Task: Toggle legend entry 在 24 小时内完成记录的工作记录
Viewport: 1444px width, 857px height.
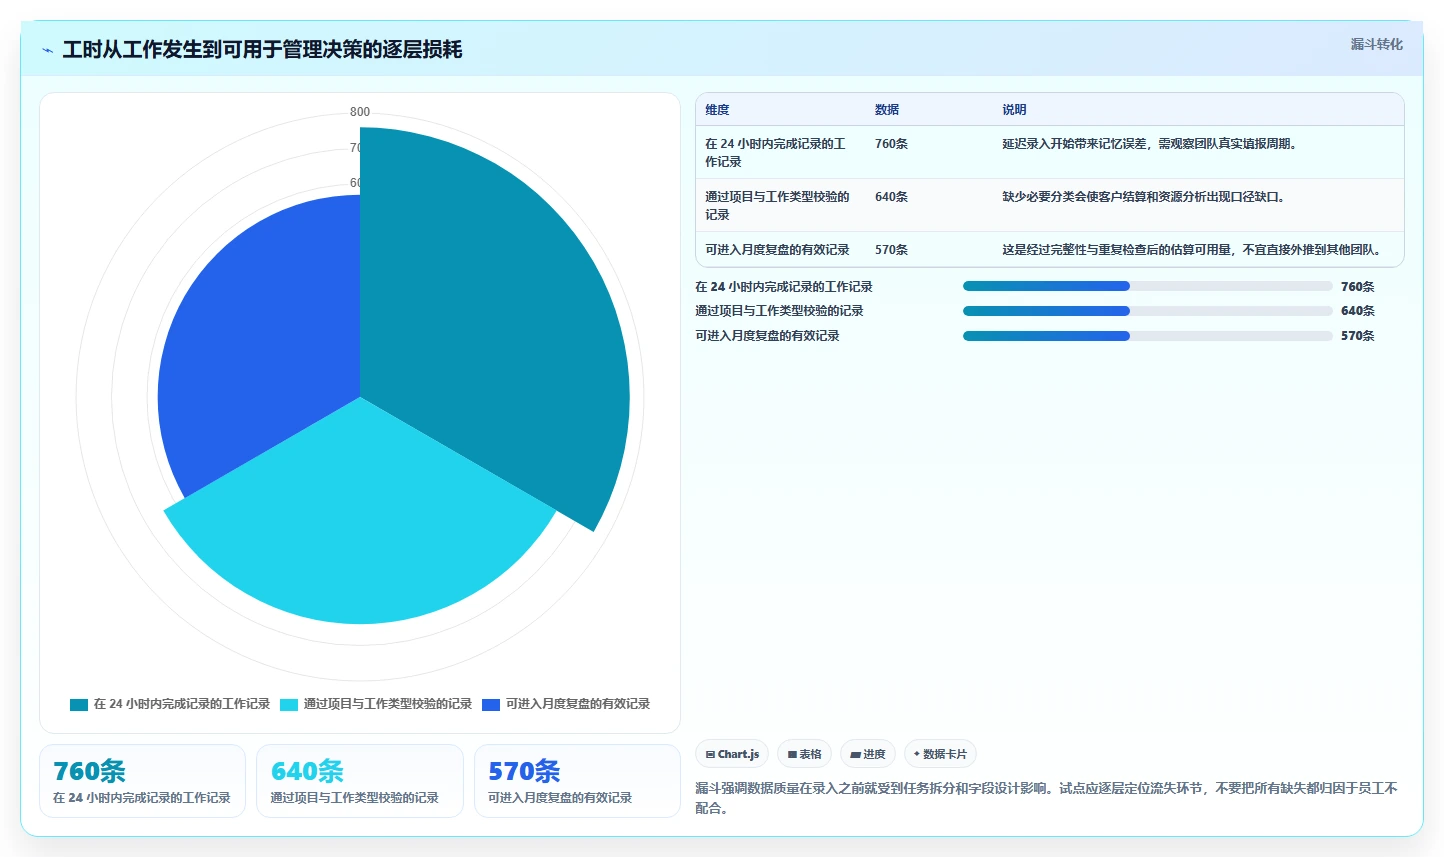Action: (170, 704)
